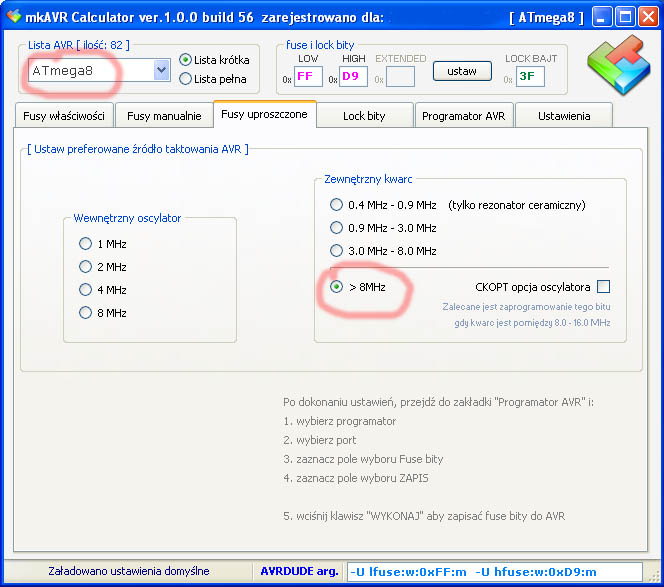Click the HIGH fuse field showing D9
The height and width of the screenshot is (587, 664).
click(x=353, y=76)
